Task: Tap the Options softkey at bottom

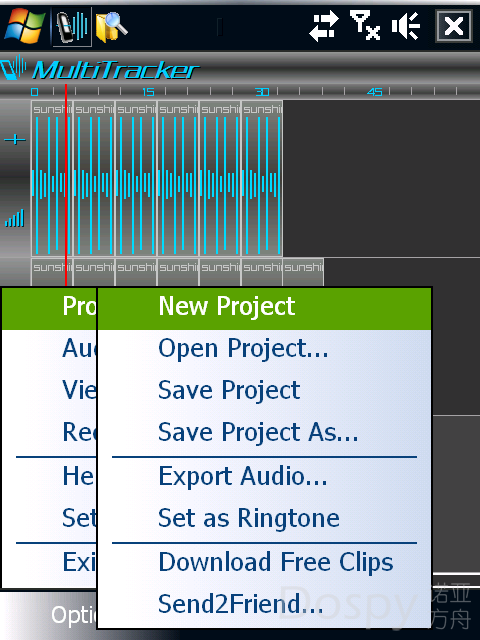Action: coord(73,616)
